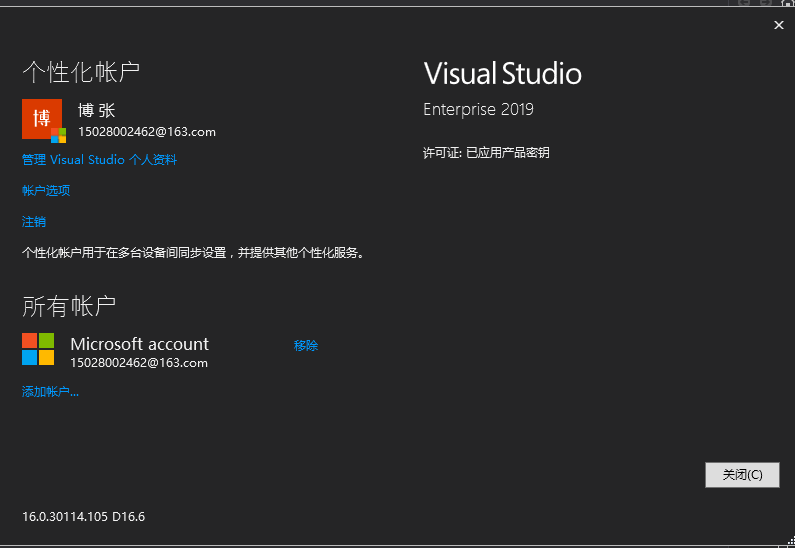Click email under Microsoft account
Screen dimensions: 795x548
139,363
